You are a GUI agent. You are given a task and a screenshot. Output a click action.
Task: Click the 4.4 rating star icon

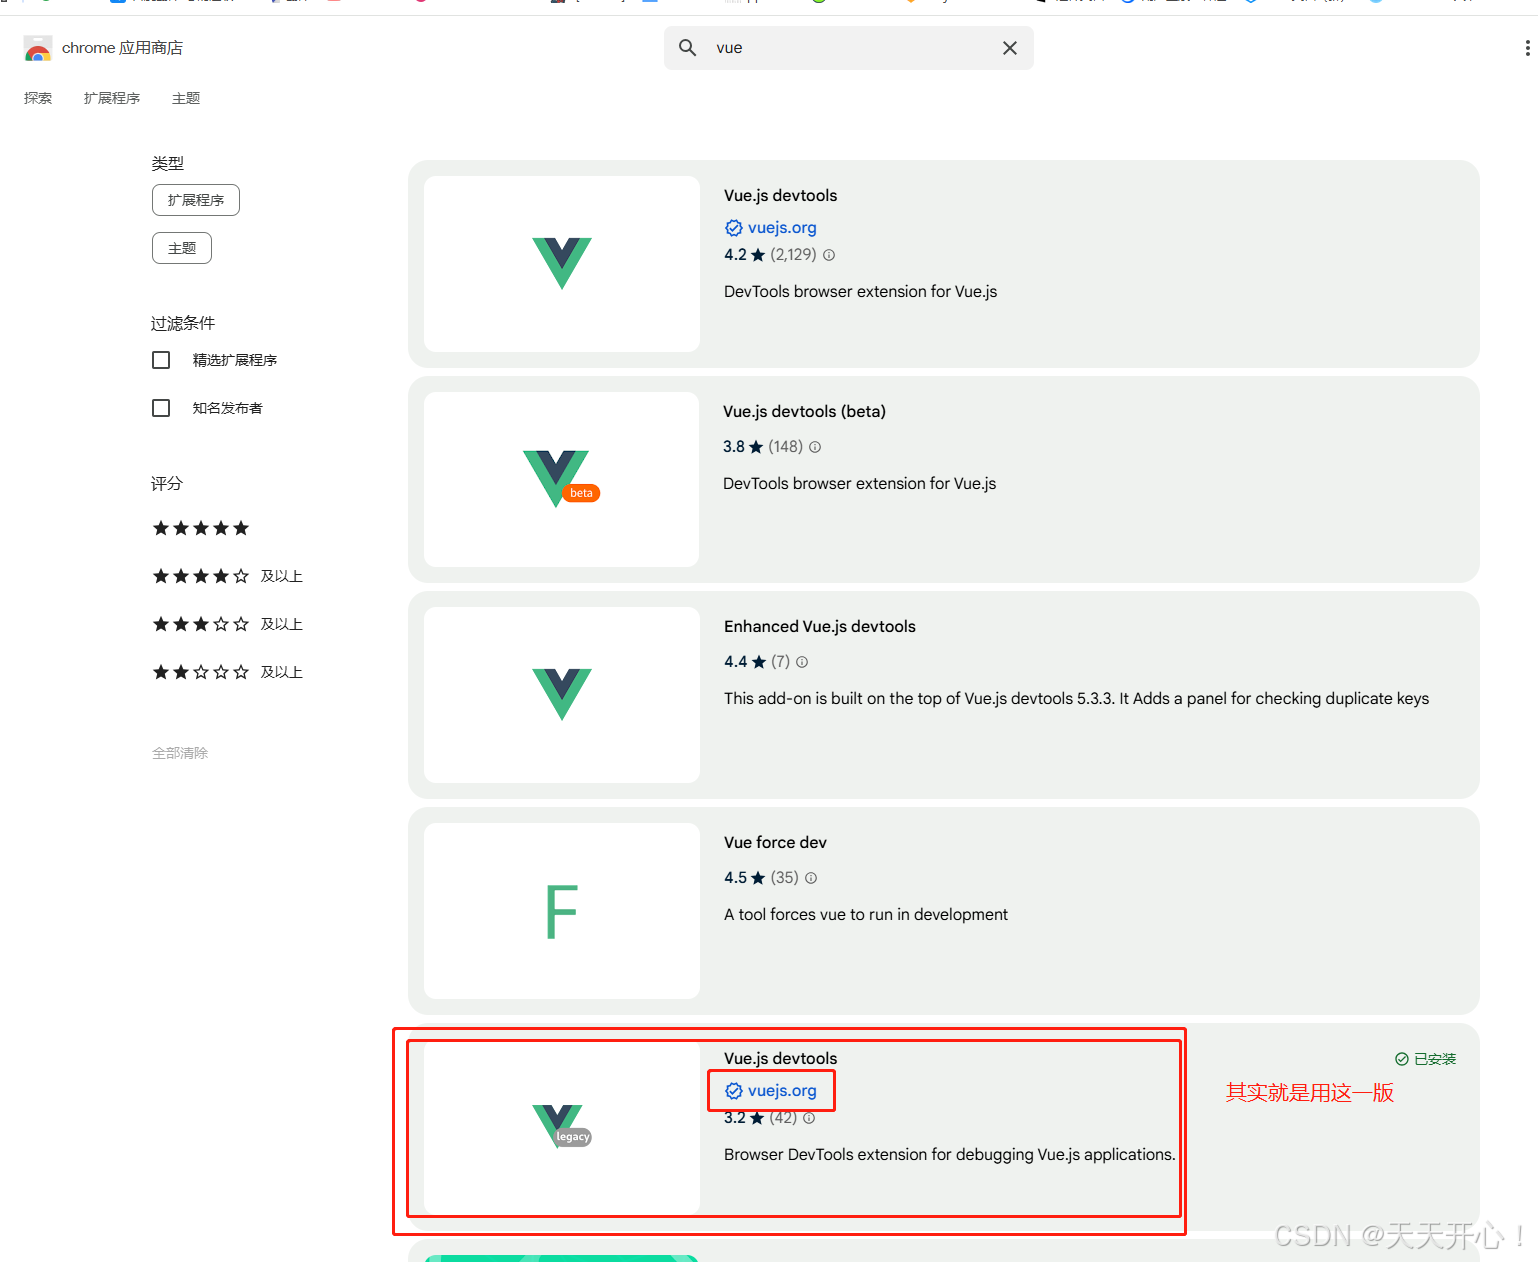tap(759, 662)
